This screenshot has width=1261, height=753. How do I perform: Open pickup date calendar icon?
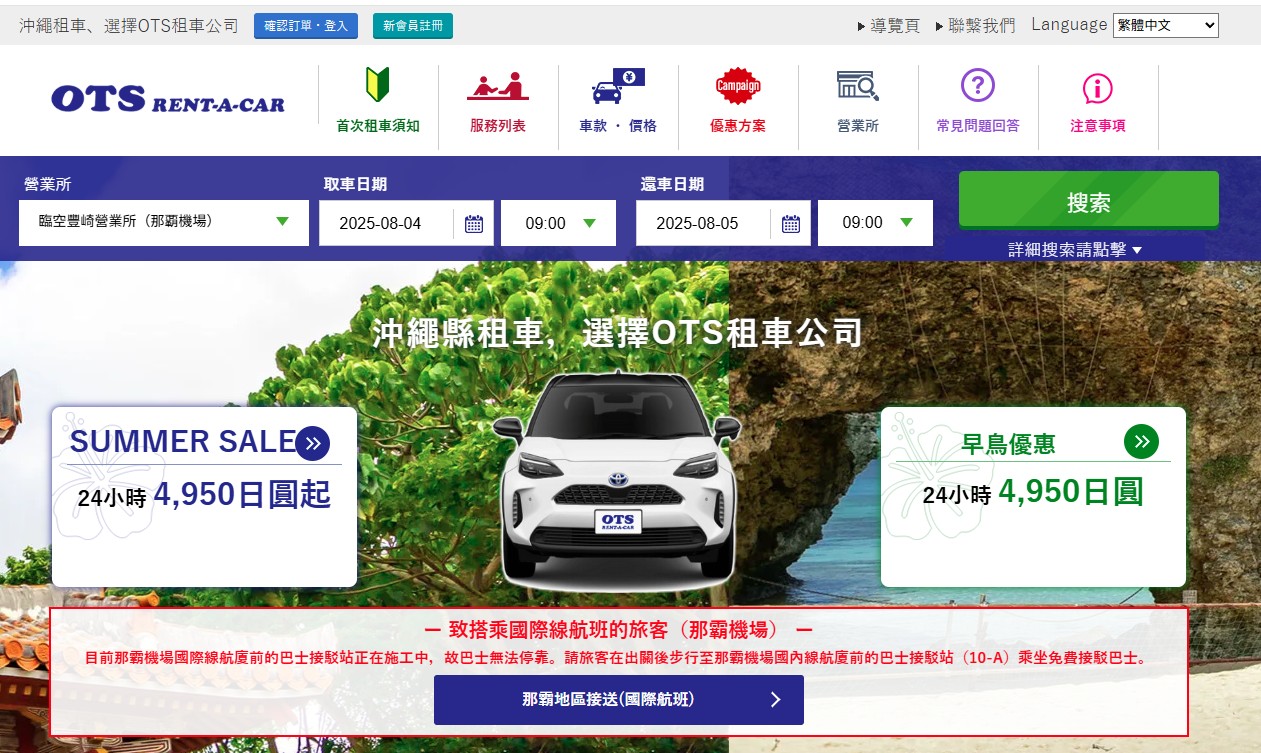coord(474,224)
